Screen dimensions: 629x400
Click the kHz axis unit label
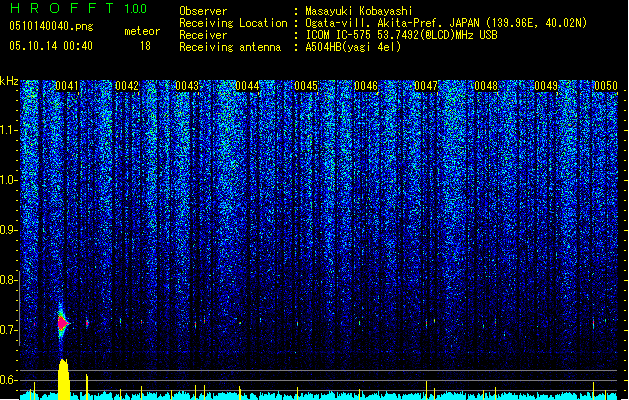[9, 81]
